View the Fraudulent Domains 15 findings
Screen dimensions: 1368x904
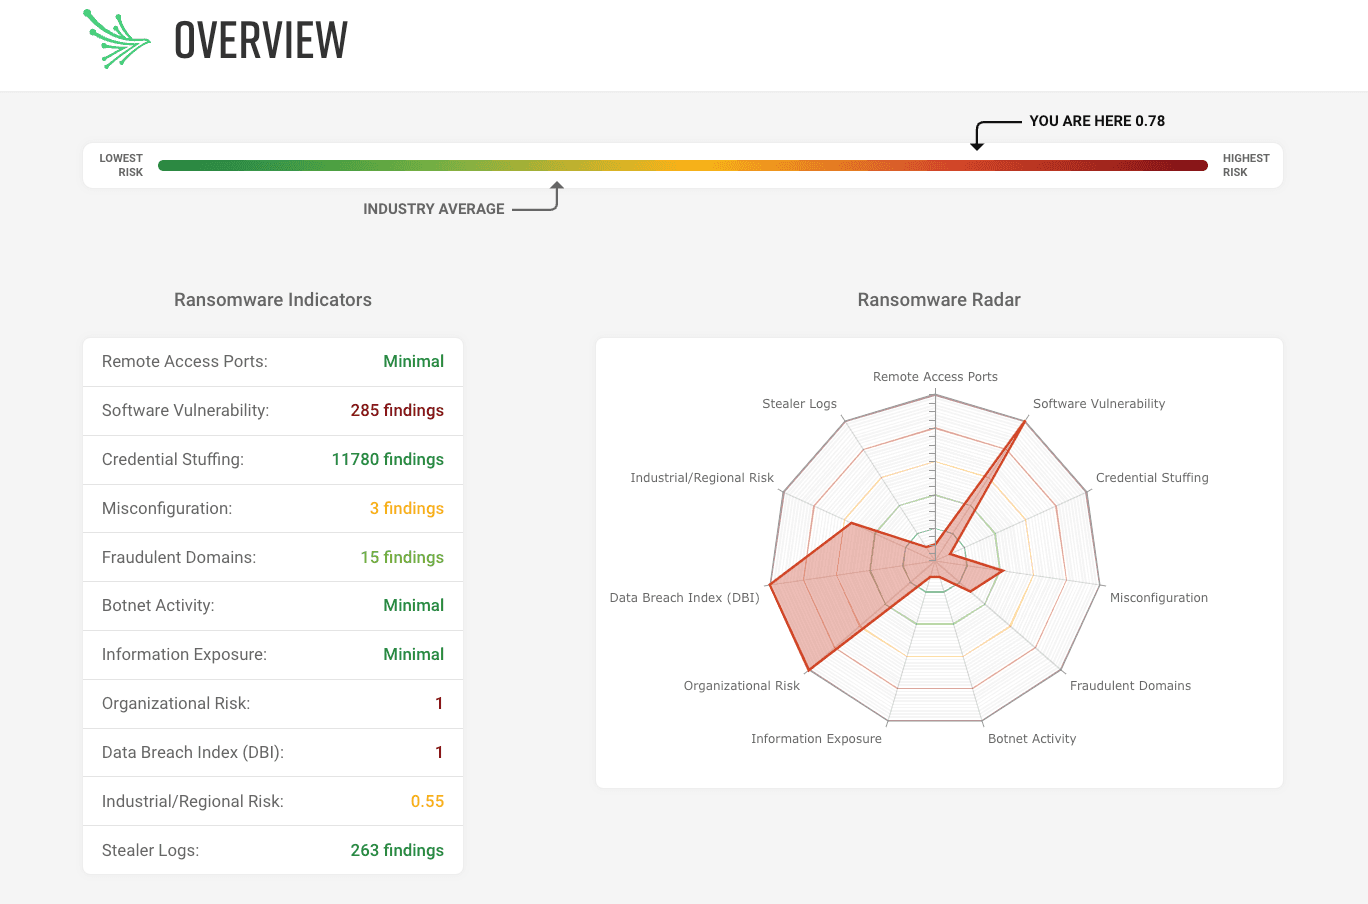[402, 558]
